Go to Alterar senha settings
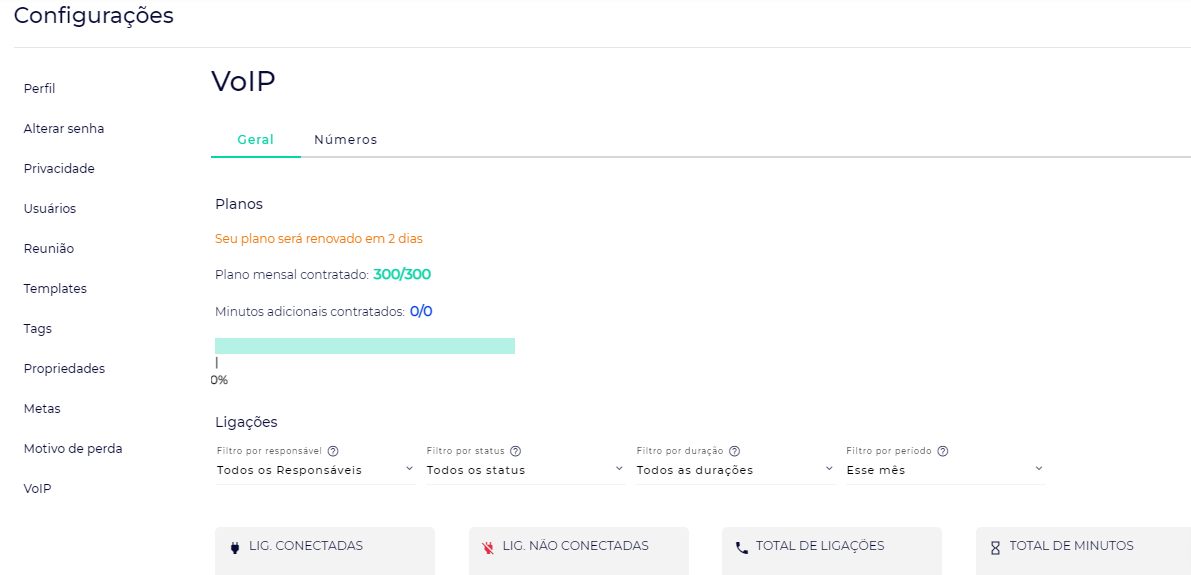 click(x=64, y=129)
